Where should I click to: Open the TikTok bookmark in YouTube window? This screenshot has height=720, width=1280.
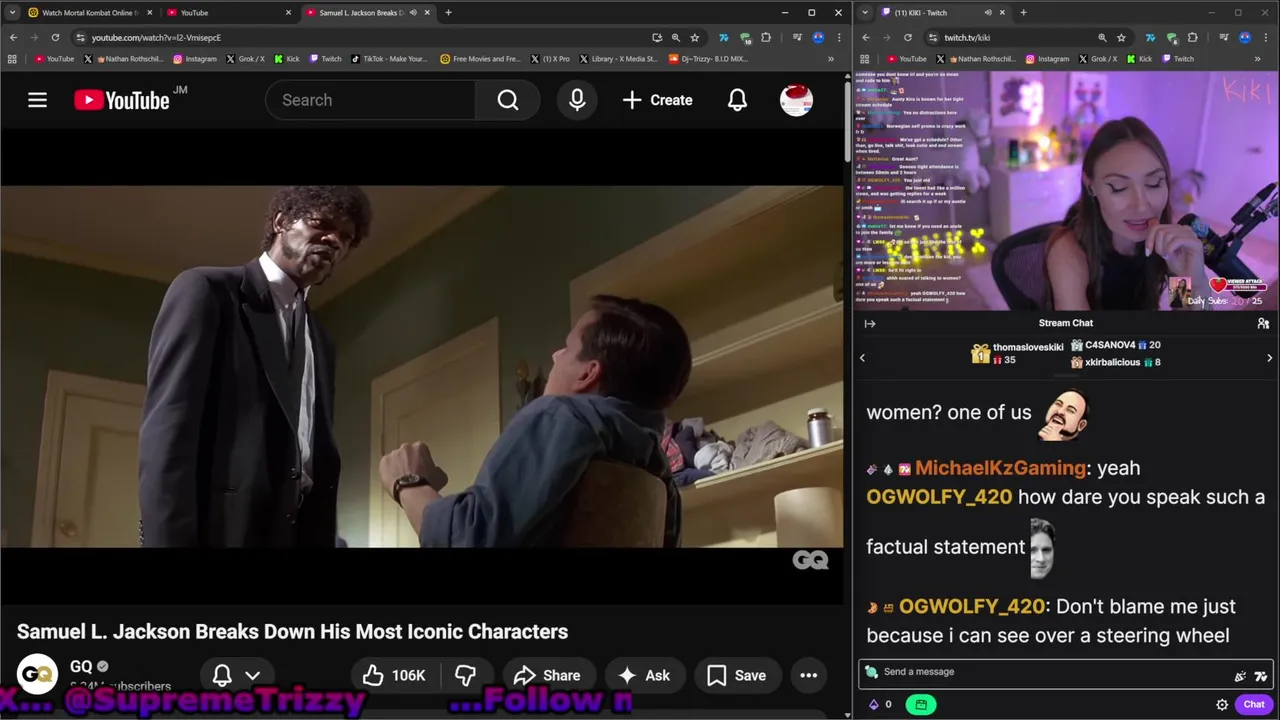coord(388,59)
